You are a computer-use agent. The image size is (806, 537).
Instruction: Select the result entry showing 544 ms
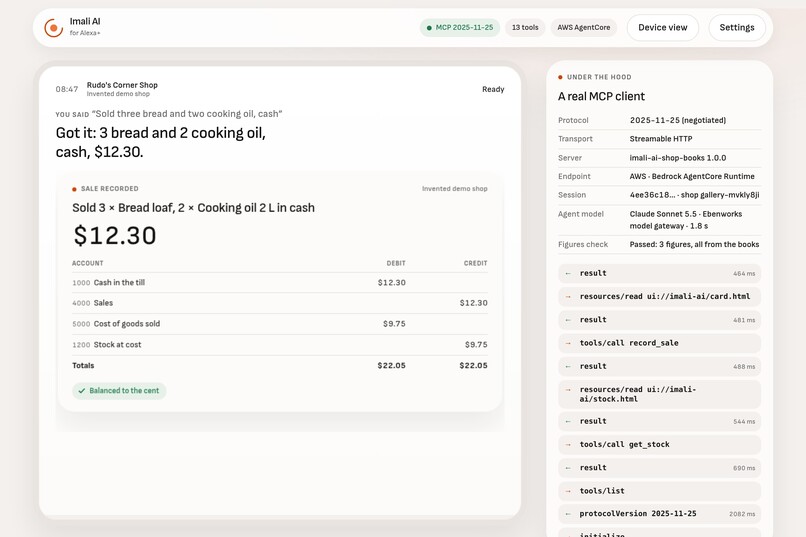(x=660, y=421)
